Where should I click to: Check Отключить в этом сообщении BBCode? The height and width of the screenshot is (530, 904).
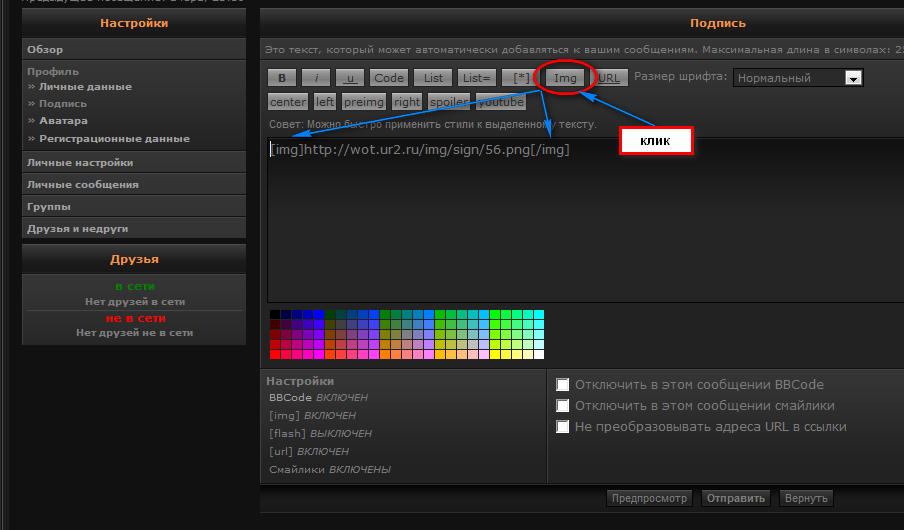click(563, 385)
